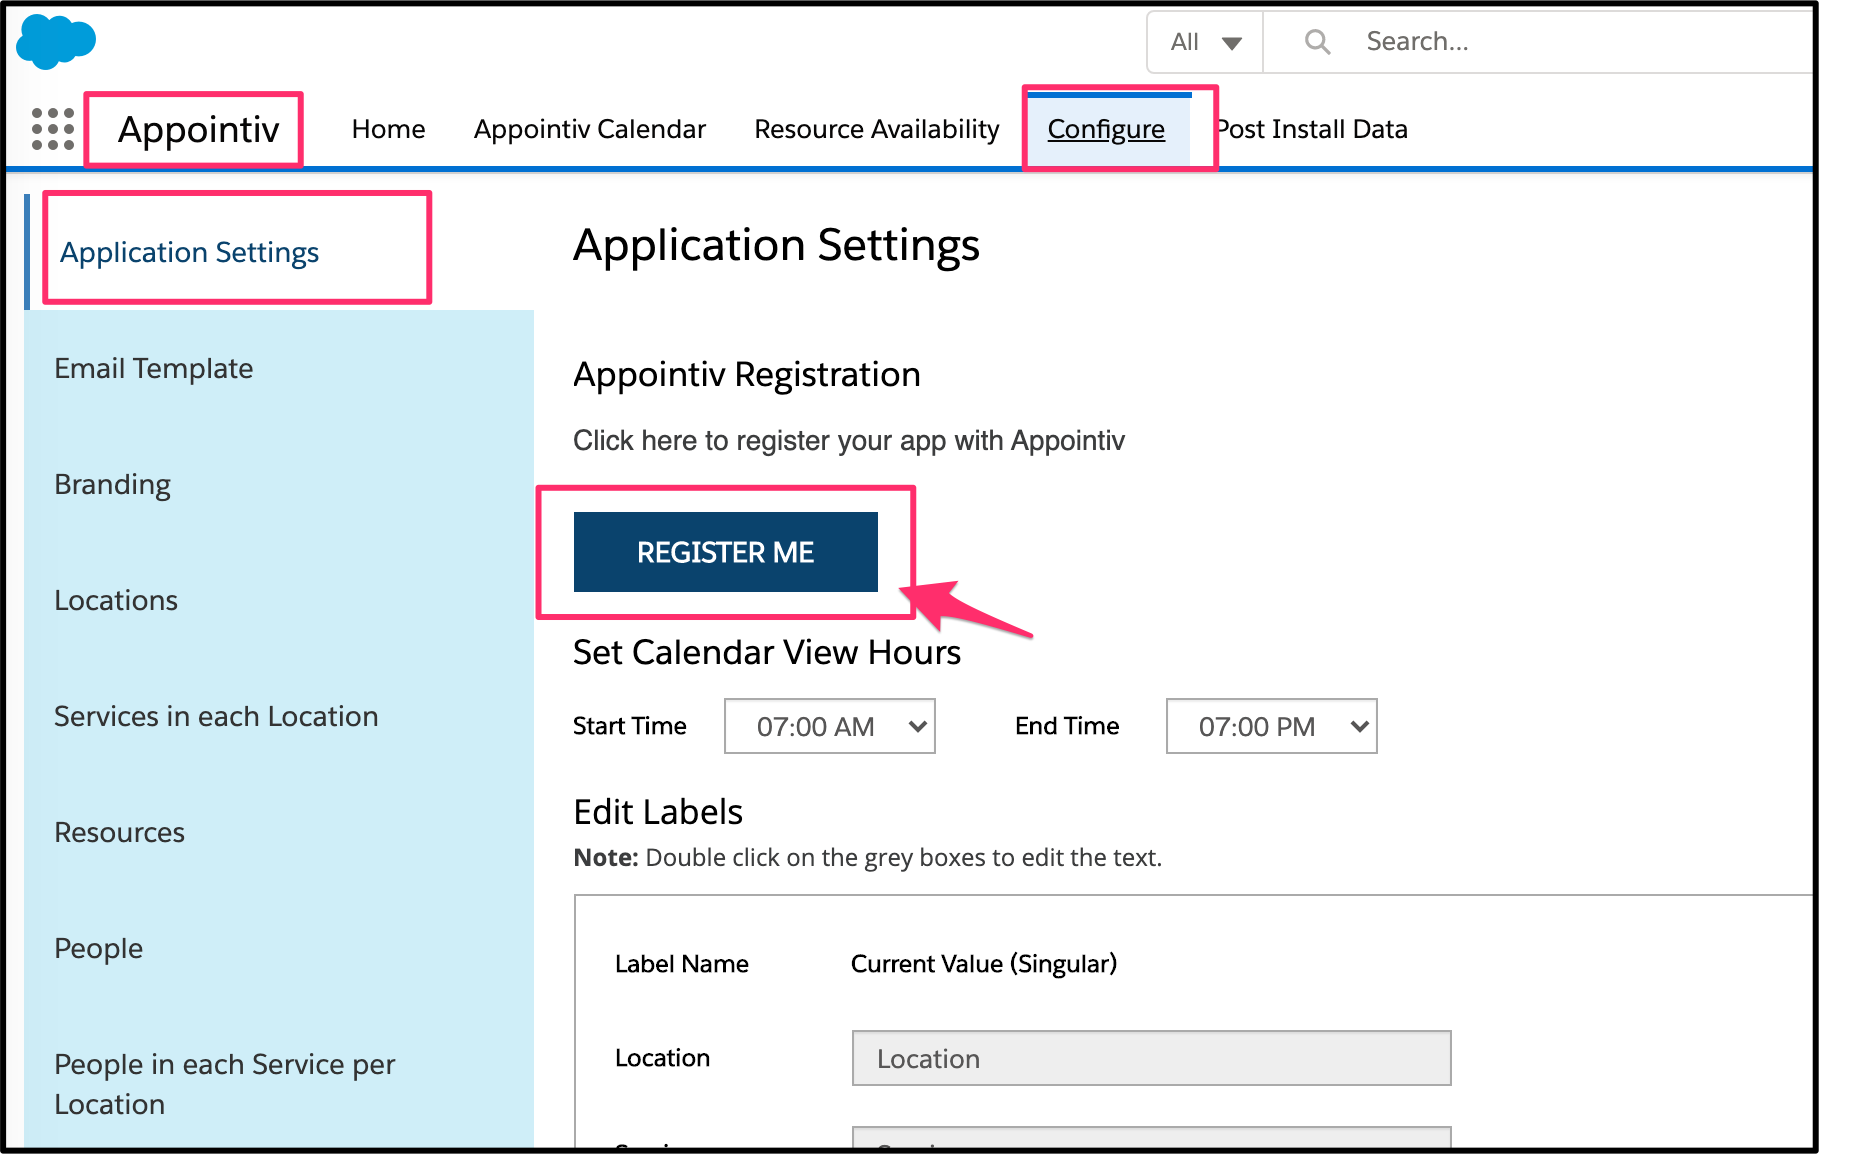The height and width of the screenshot is (1154, 1860).
Task: Click 'Click here to register your app' text
Action: click(x=849, y=440)
